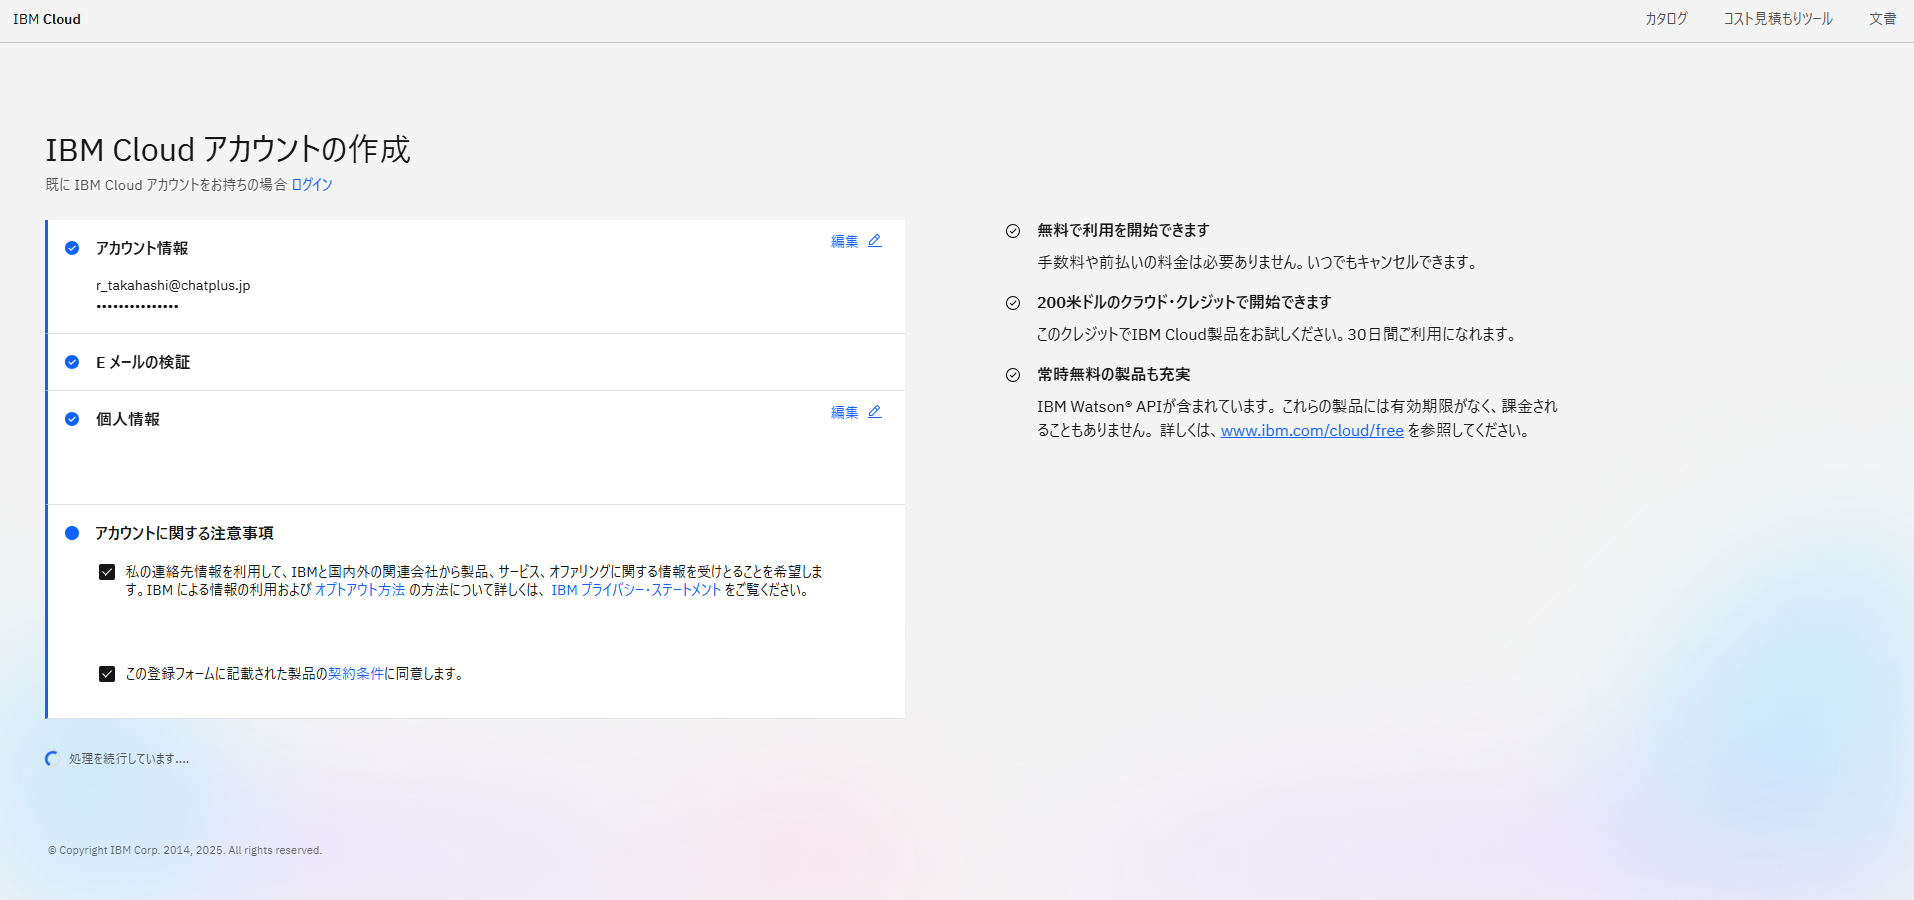Open the www.ibm.com/cloud/free link

pos(1312,431)
